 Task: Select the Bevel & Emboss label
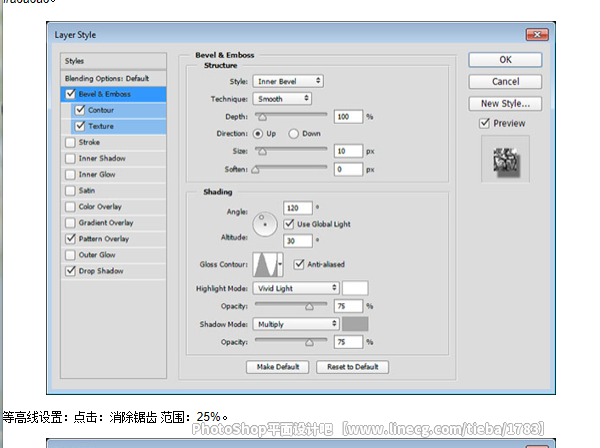point(104,94)
